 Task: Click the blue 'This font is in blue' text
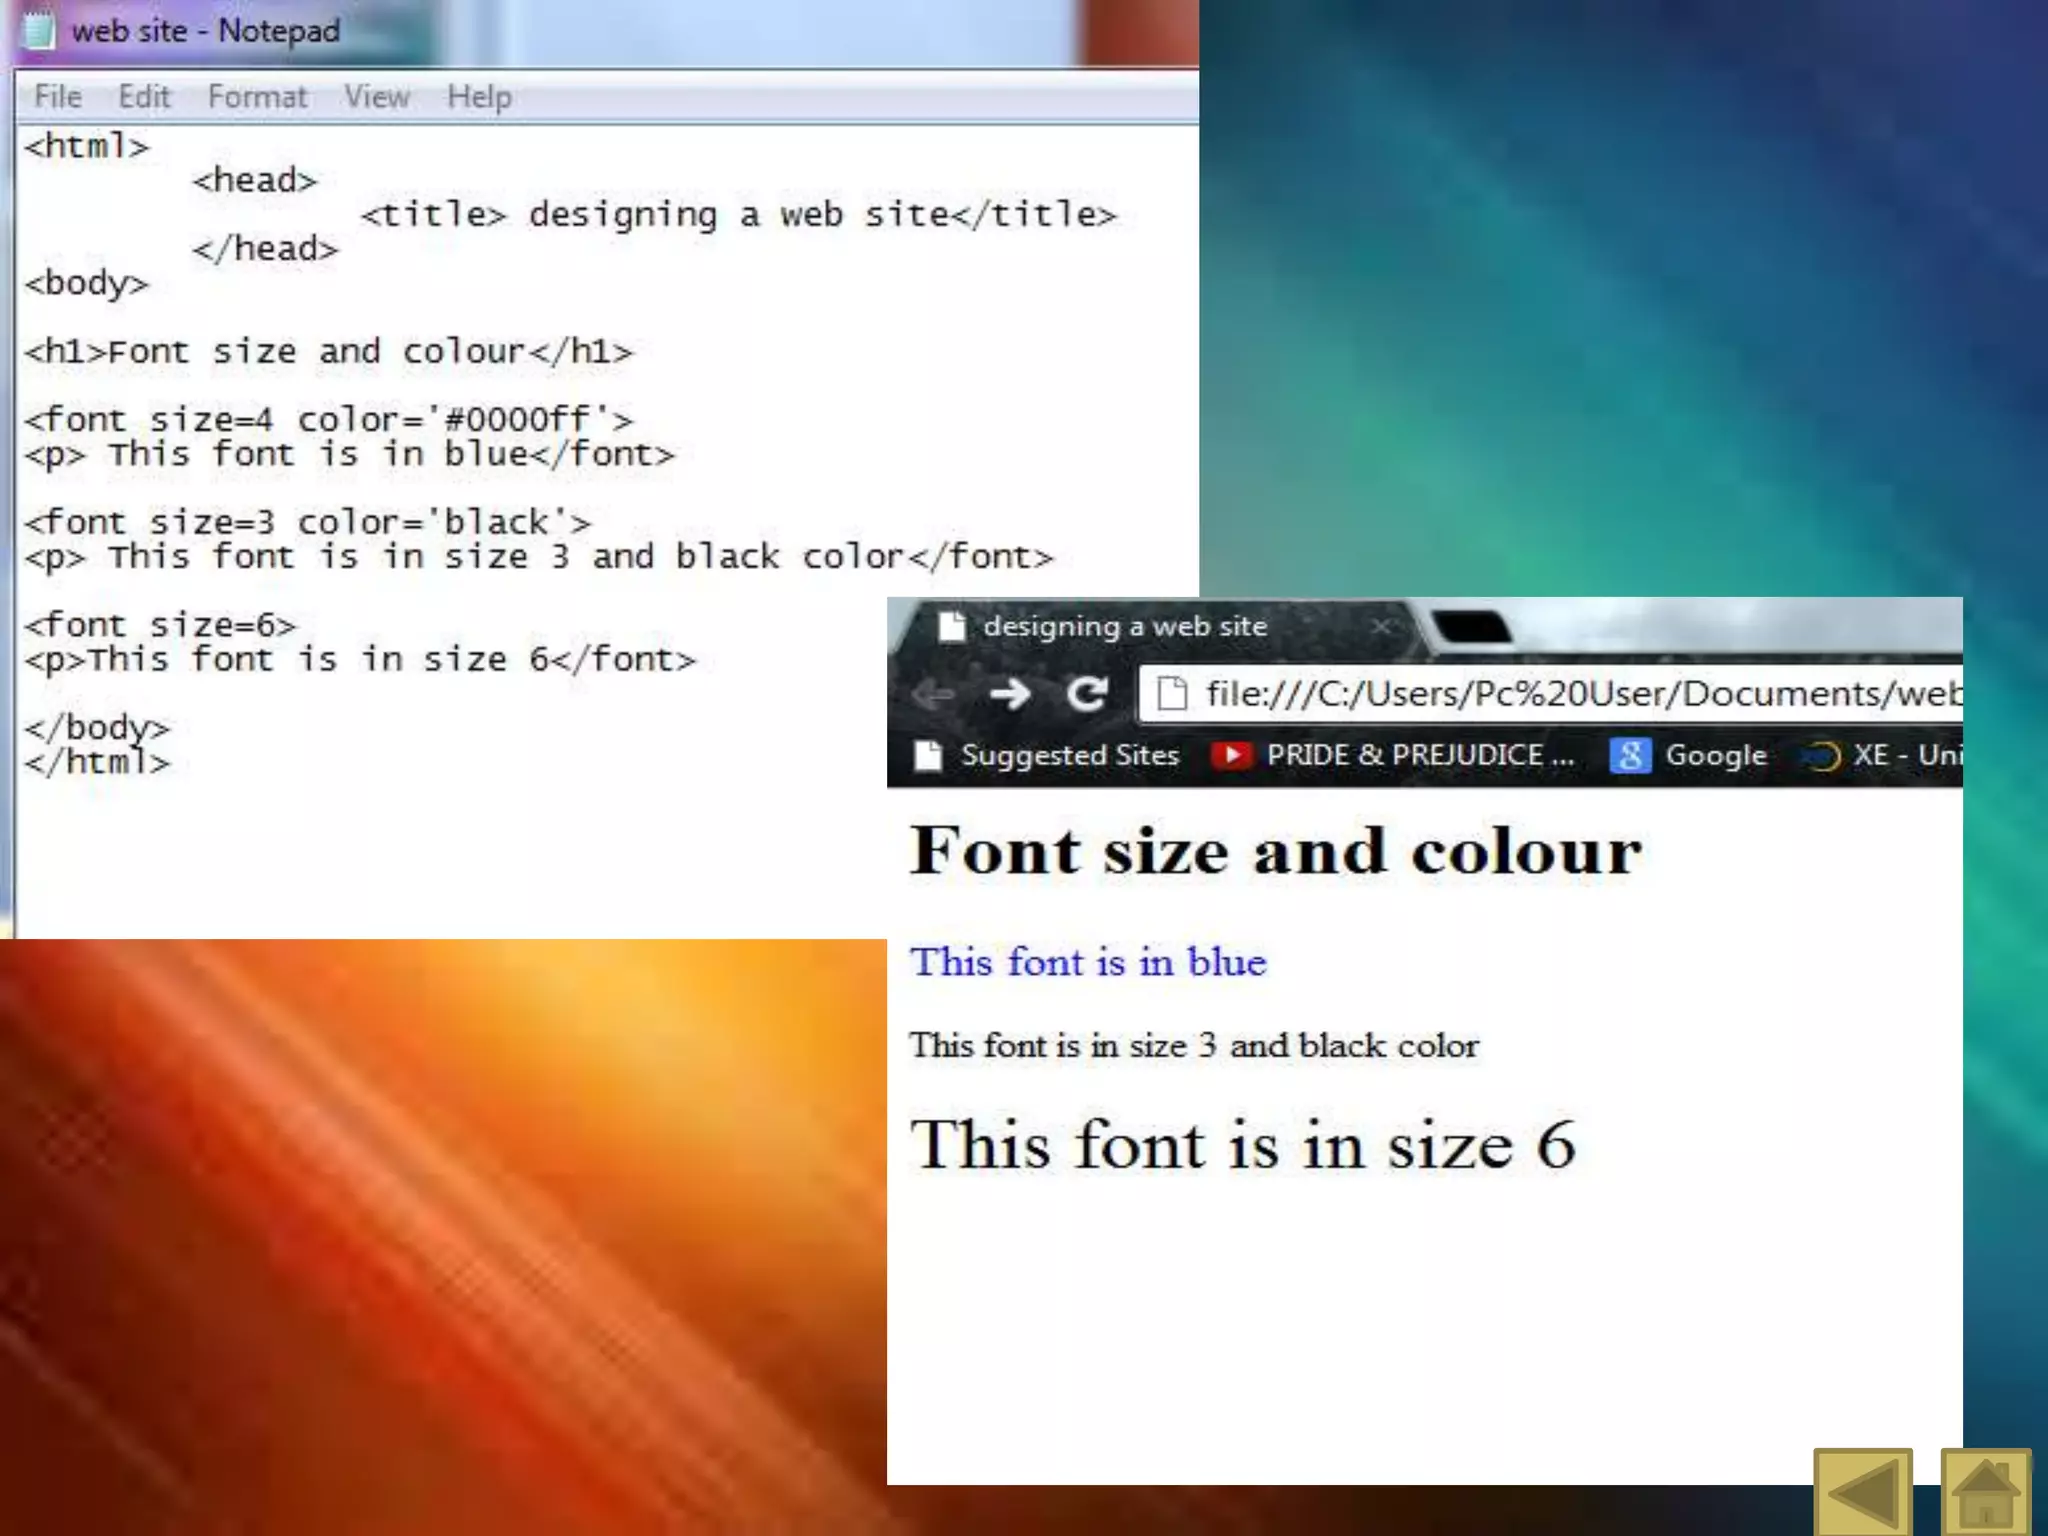click(1088, 962)
